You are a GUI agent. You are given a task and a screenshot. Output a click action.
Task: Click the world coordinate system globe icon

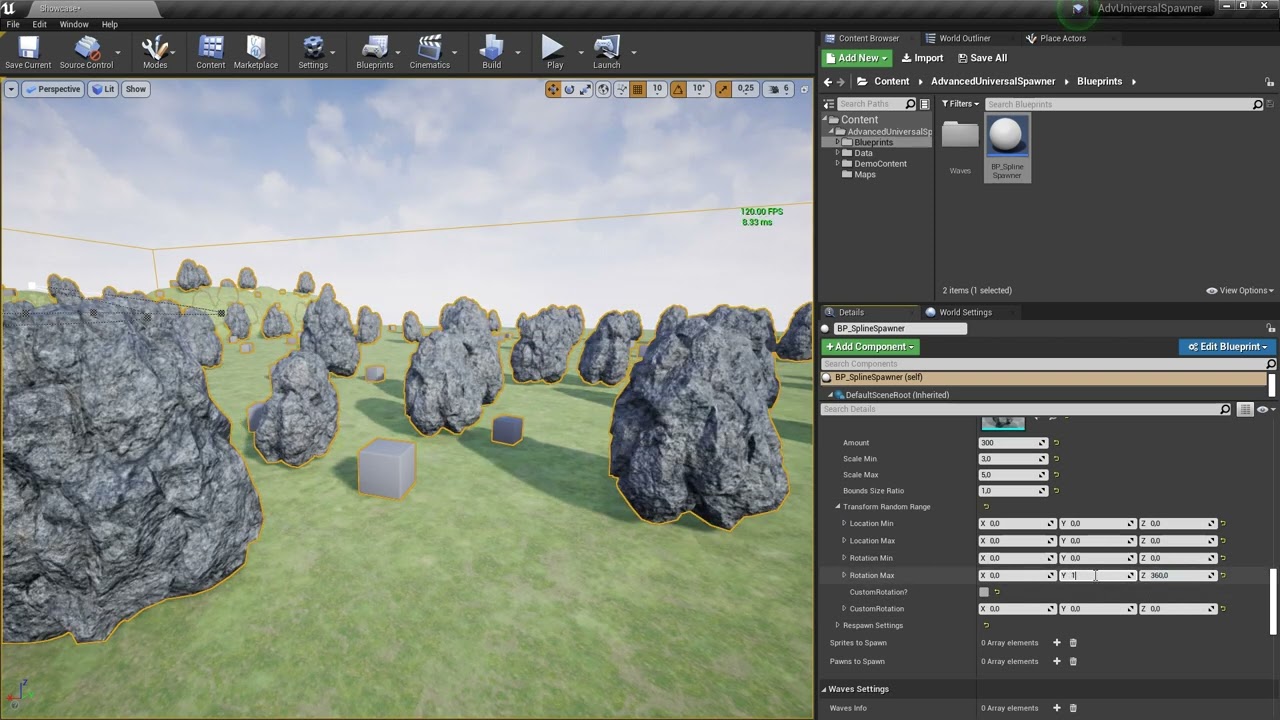pos(603,89)
